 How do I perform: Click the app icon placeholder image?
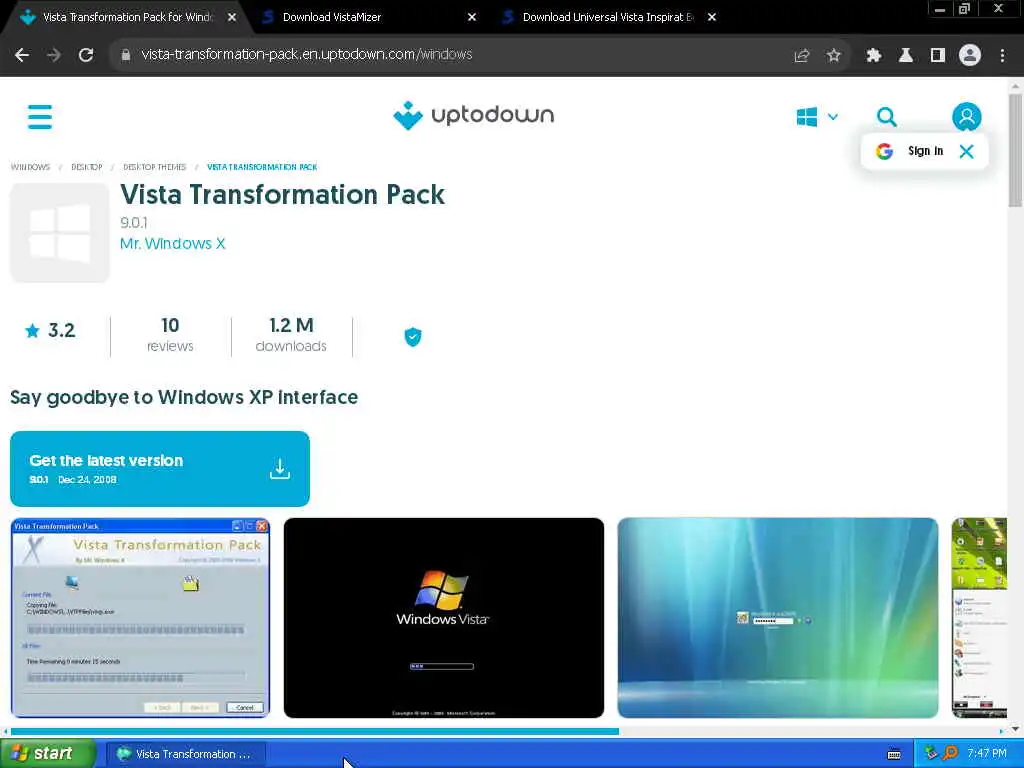coord(59,232)
